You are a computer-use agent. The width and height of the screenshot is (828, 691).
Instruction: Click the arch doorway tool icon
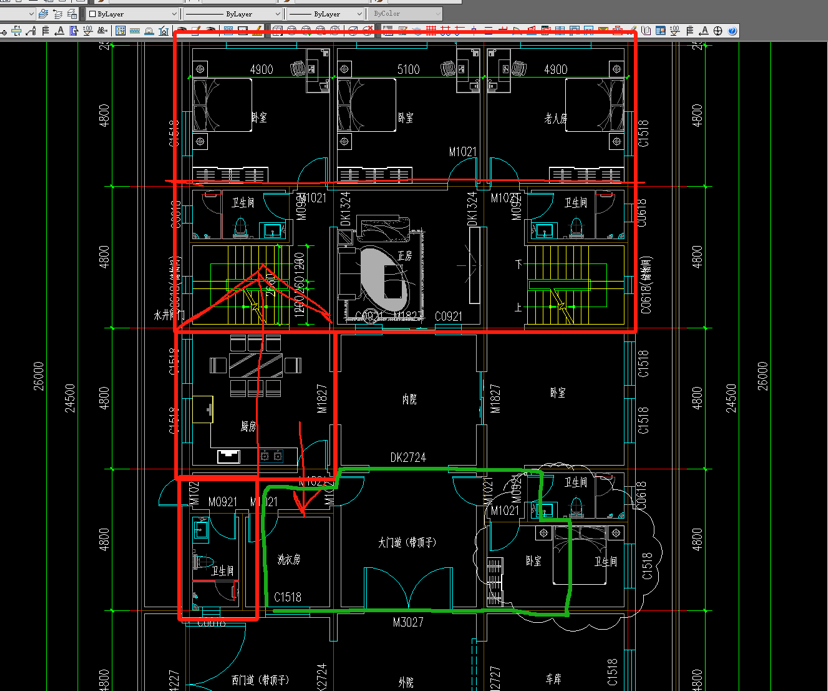pos(149,31)
